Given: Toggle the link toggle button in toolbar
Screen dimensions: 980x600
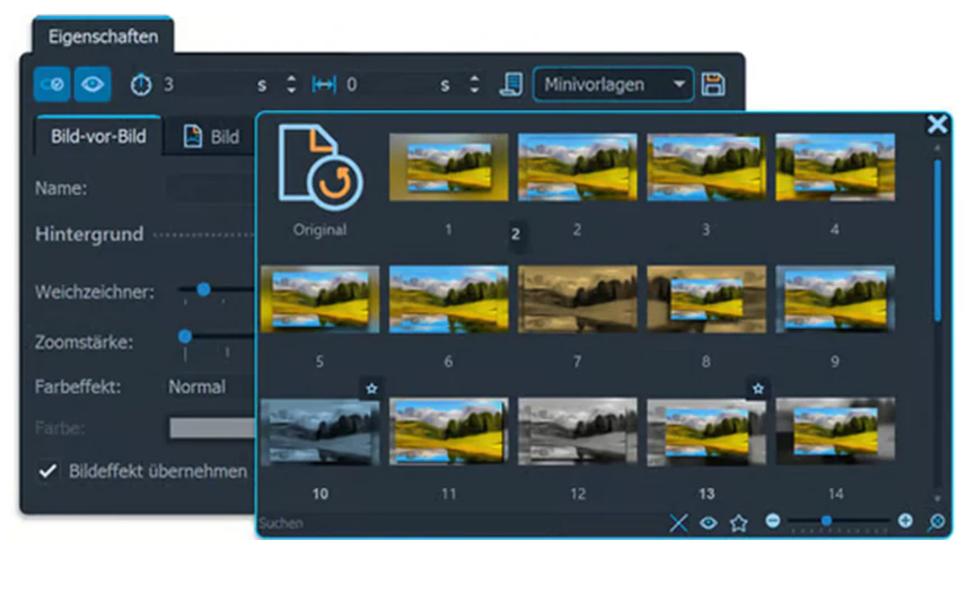Looking at the screenshot, I should (52, 85).
